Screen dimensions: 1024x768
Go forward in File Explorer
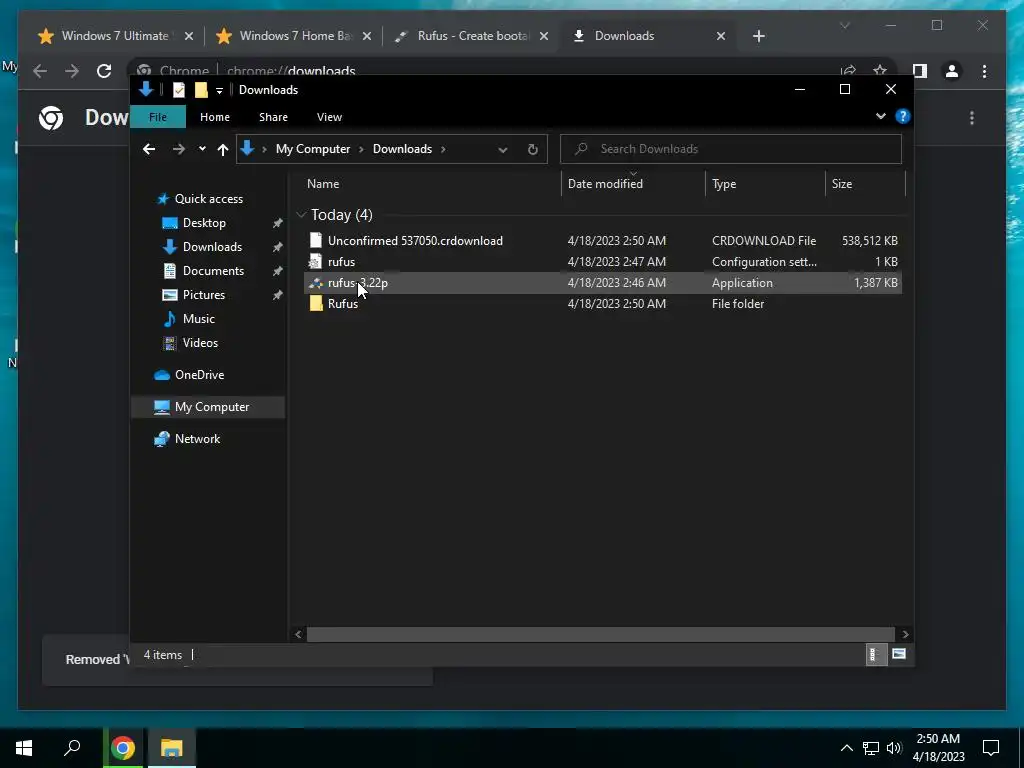[178, 149]
